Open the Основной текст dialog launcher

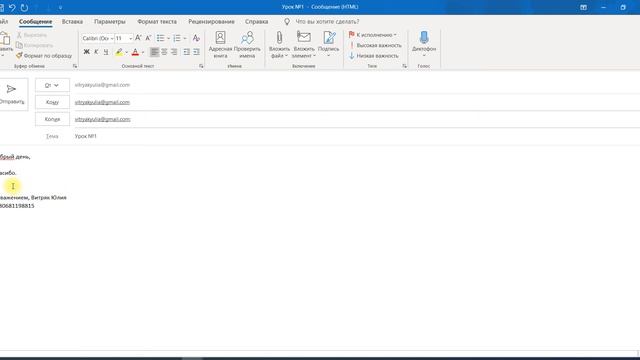click(x=201, y=66)
